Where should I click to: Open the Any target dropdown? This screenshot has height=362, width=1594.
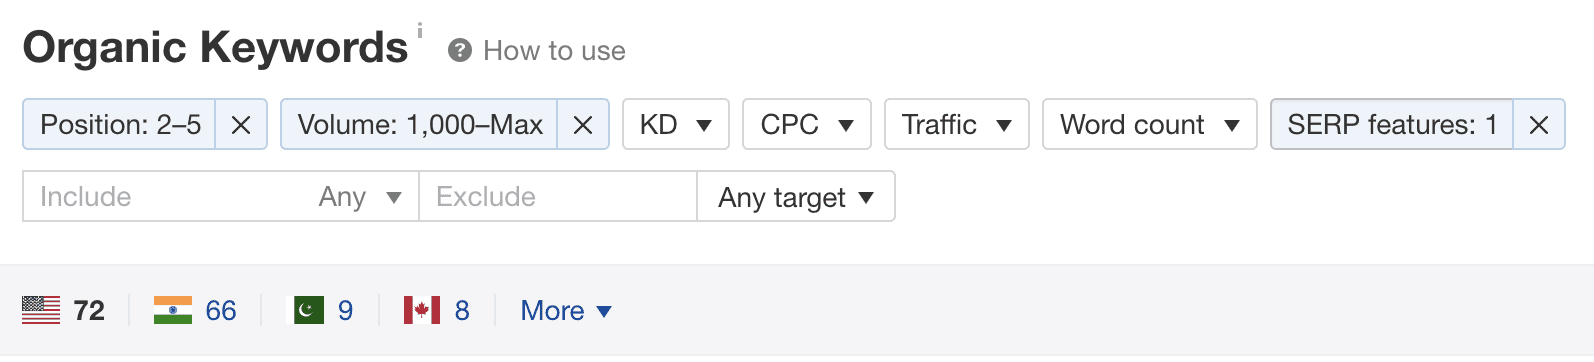point(796,196)
